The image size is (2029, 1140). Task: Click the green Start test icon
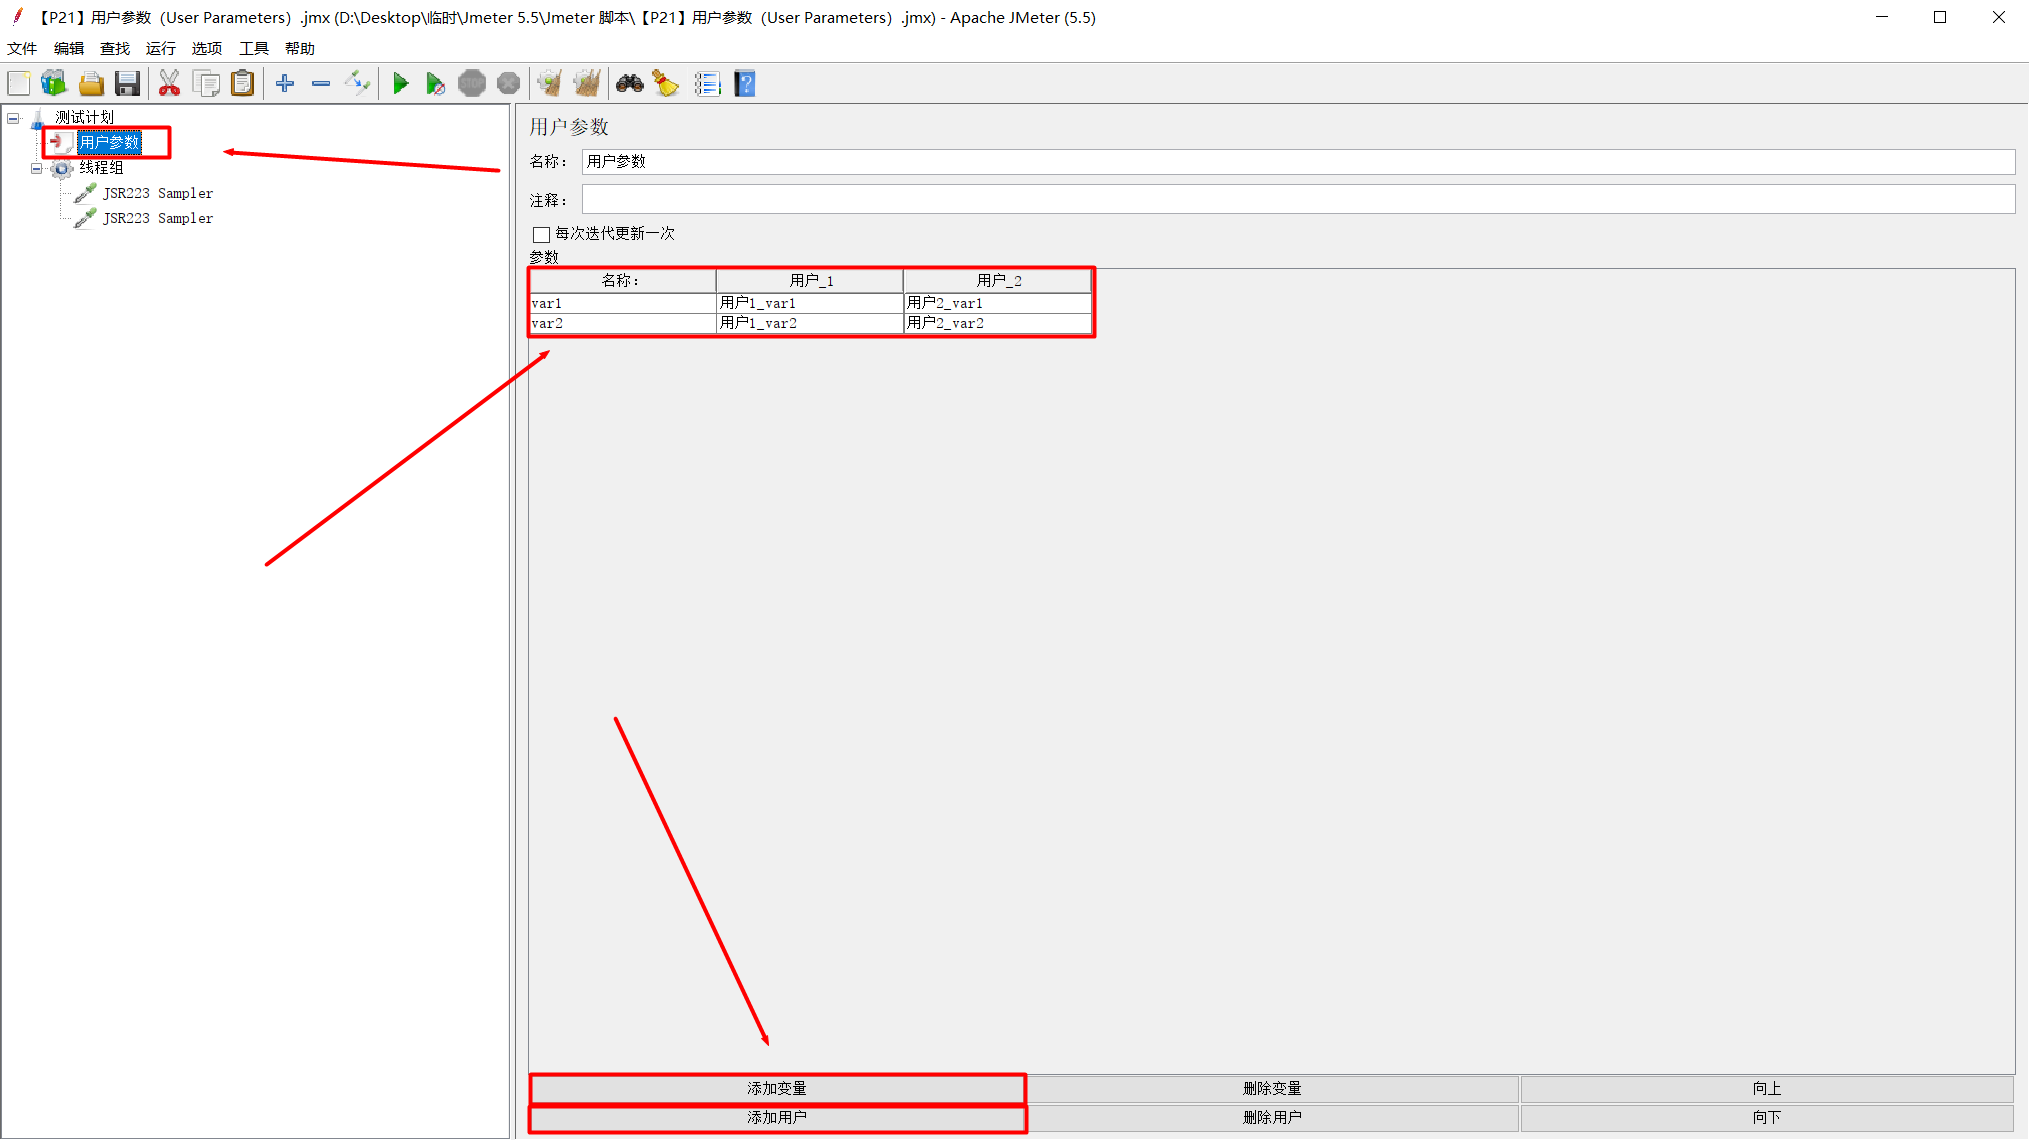pos(400,84)
